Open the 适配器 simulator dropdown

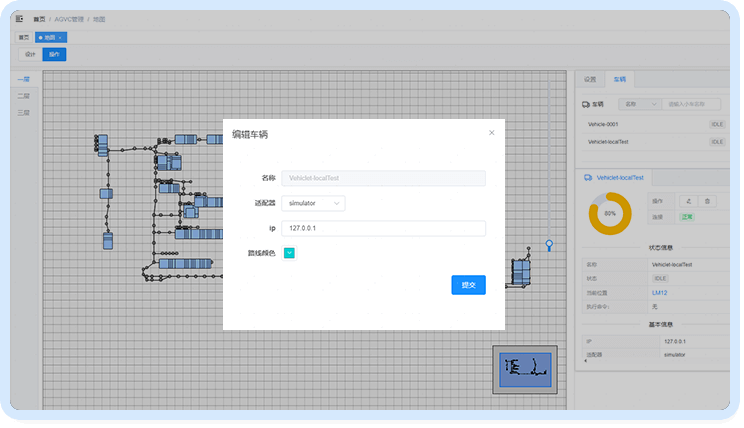pyautogui.click(x=312, y=203)
